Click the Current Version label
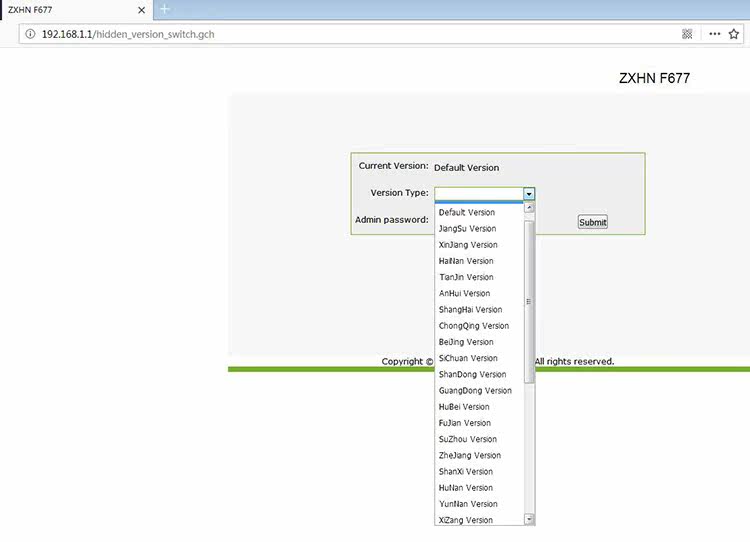 [x=393, y=166]
